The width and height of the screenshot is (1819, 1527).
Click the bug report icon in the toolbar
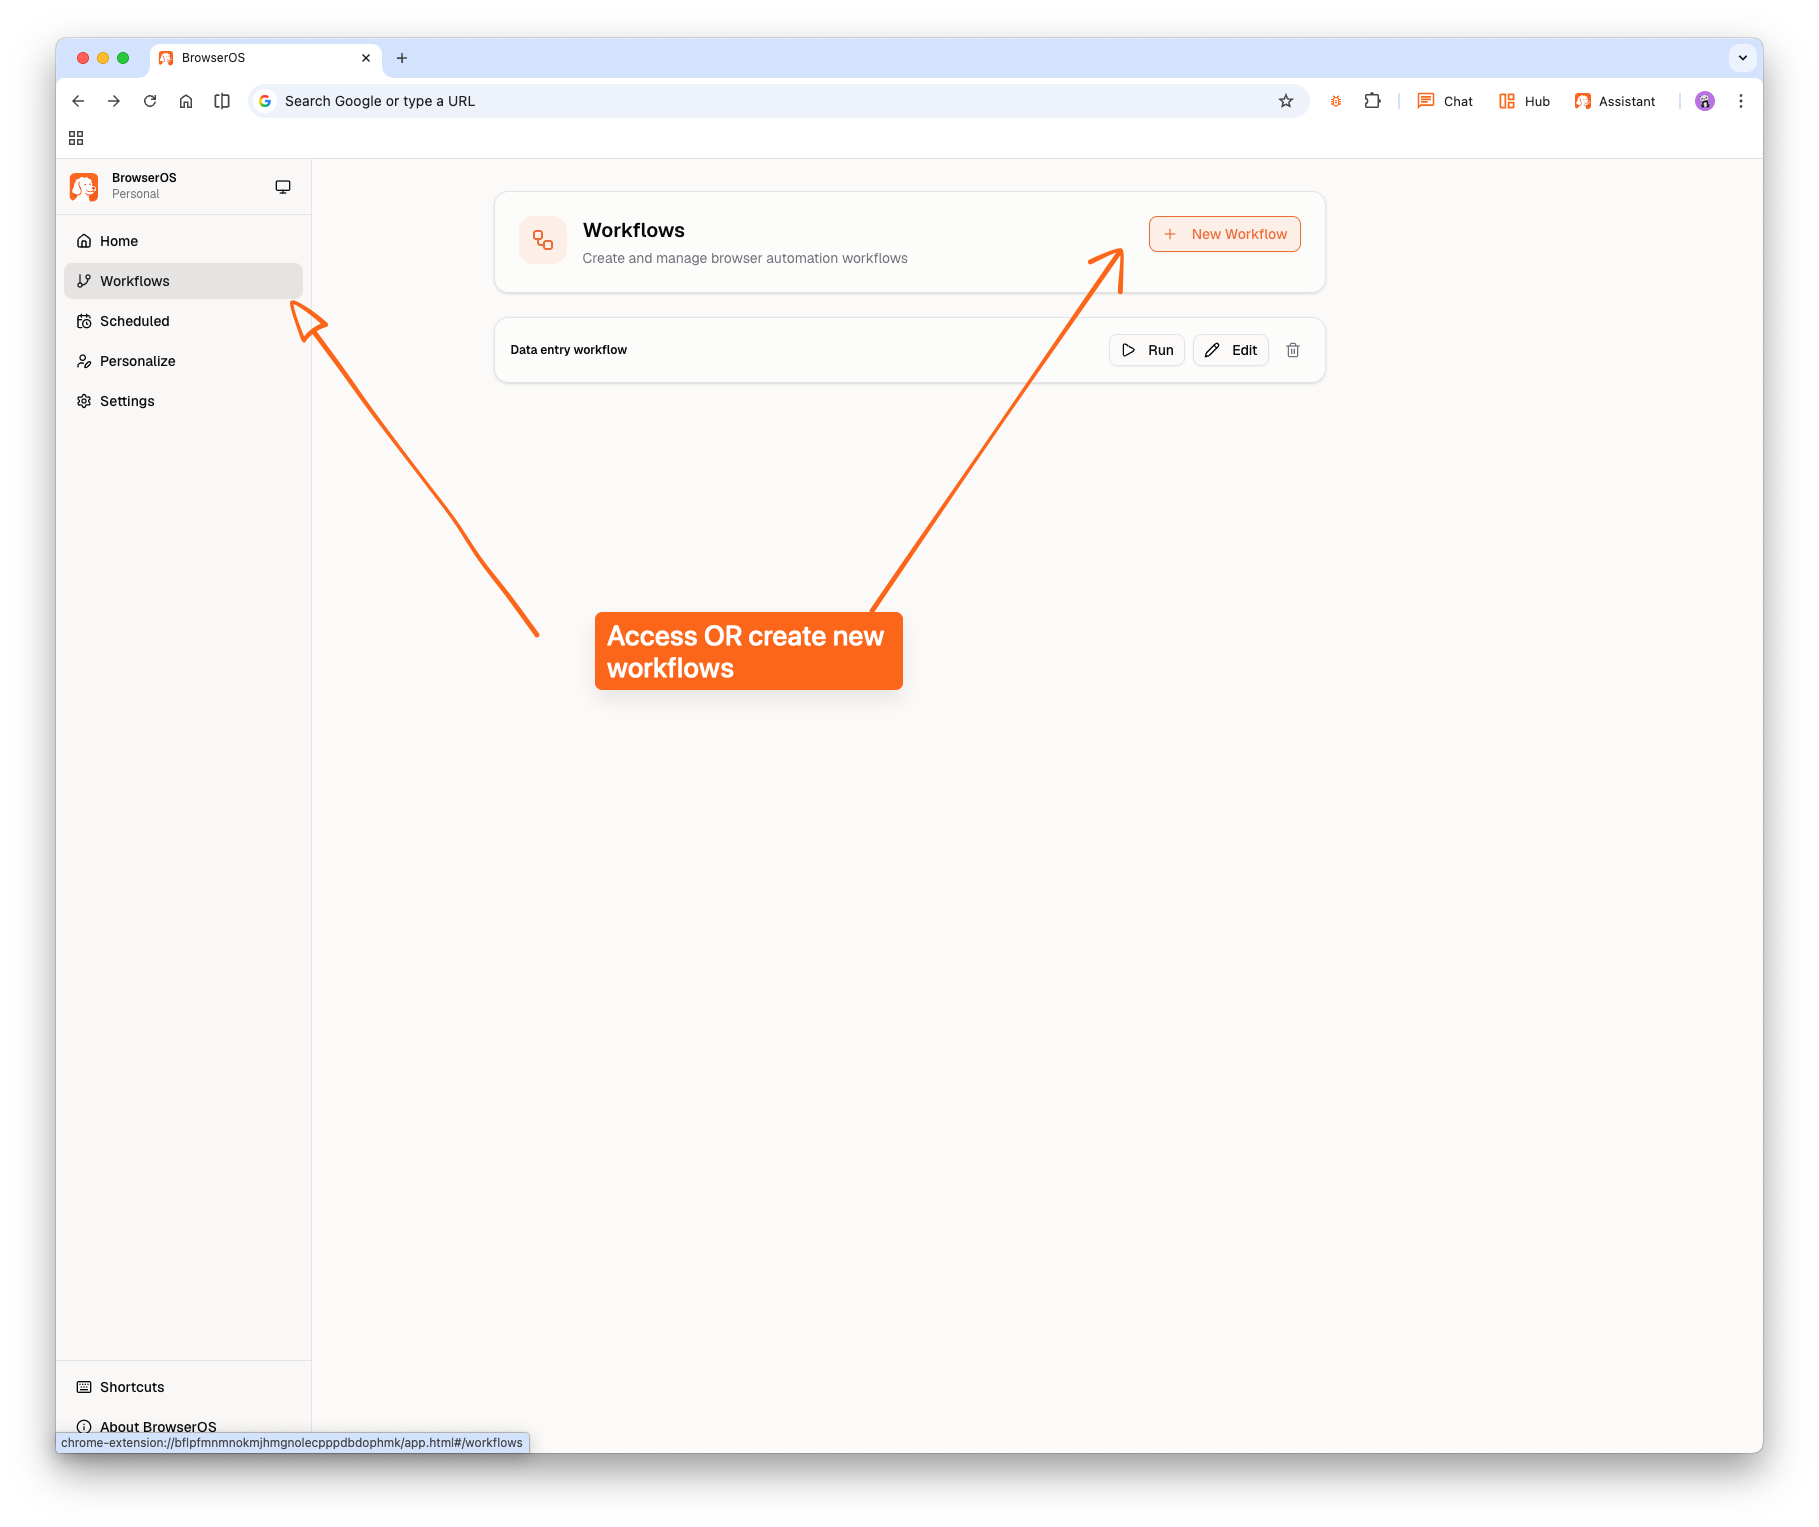tap(1335, 101)
